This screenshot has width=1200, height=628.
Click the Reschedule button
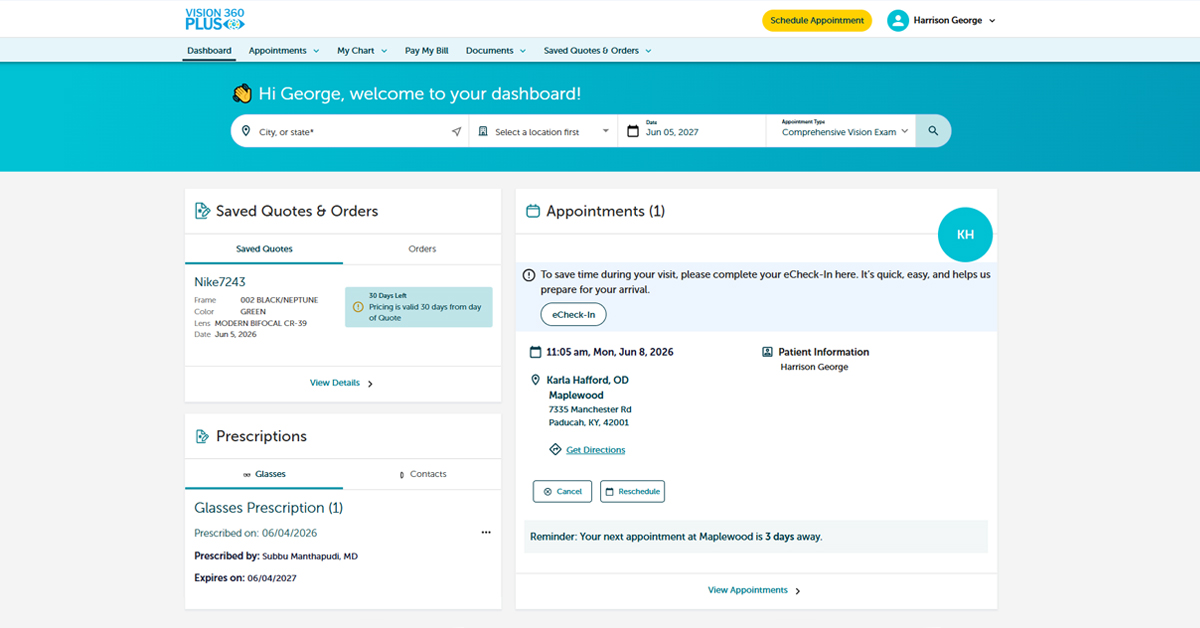(632, 491)
